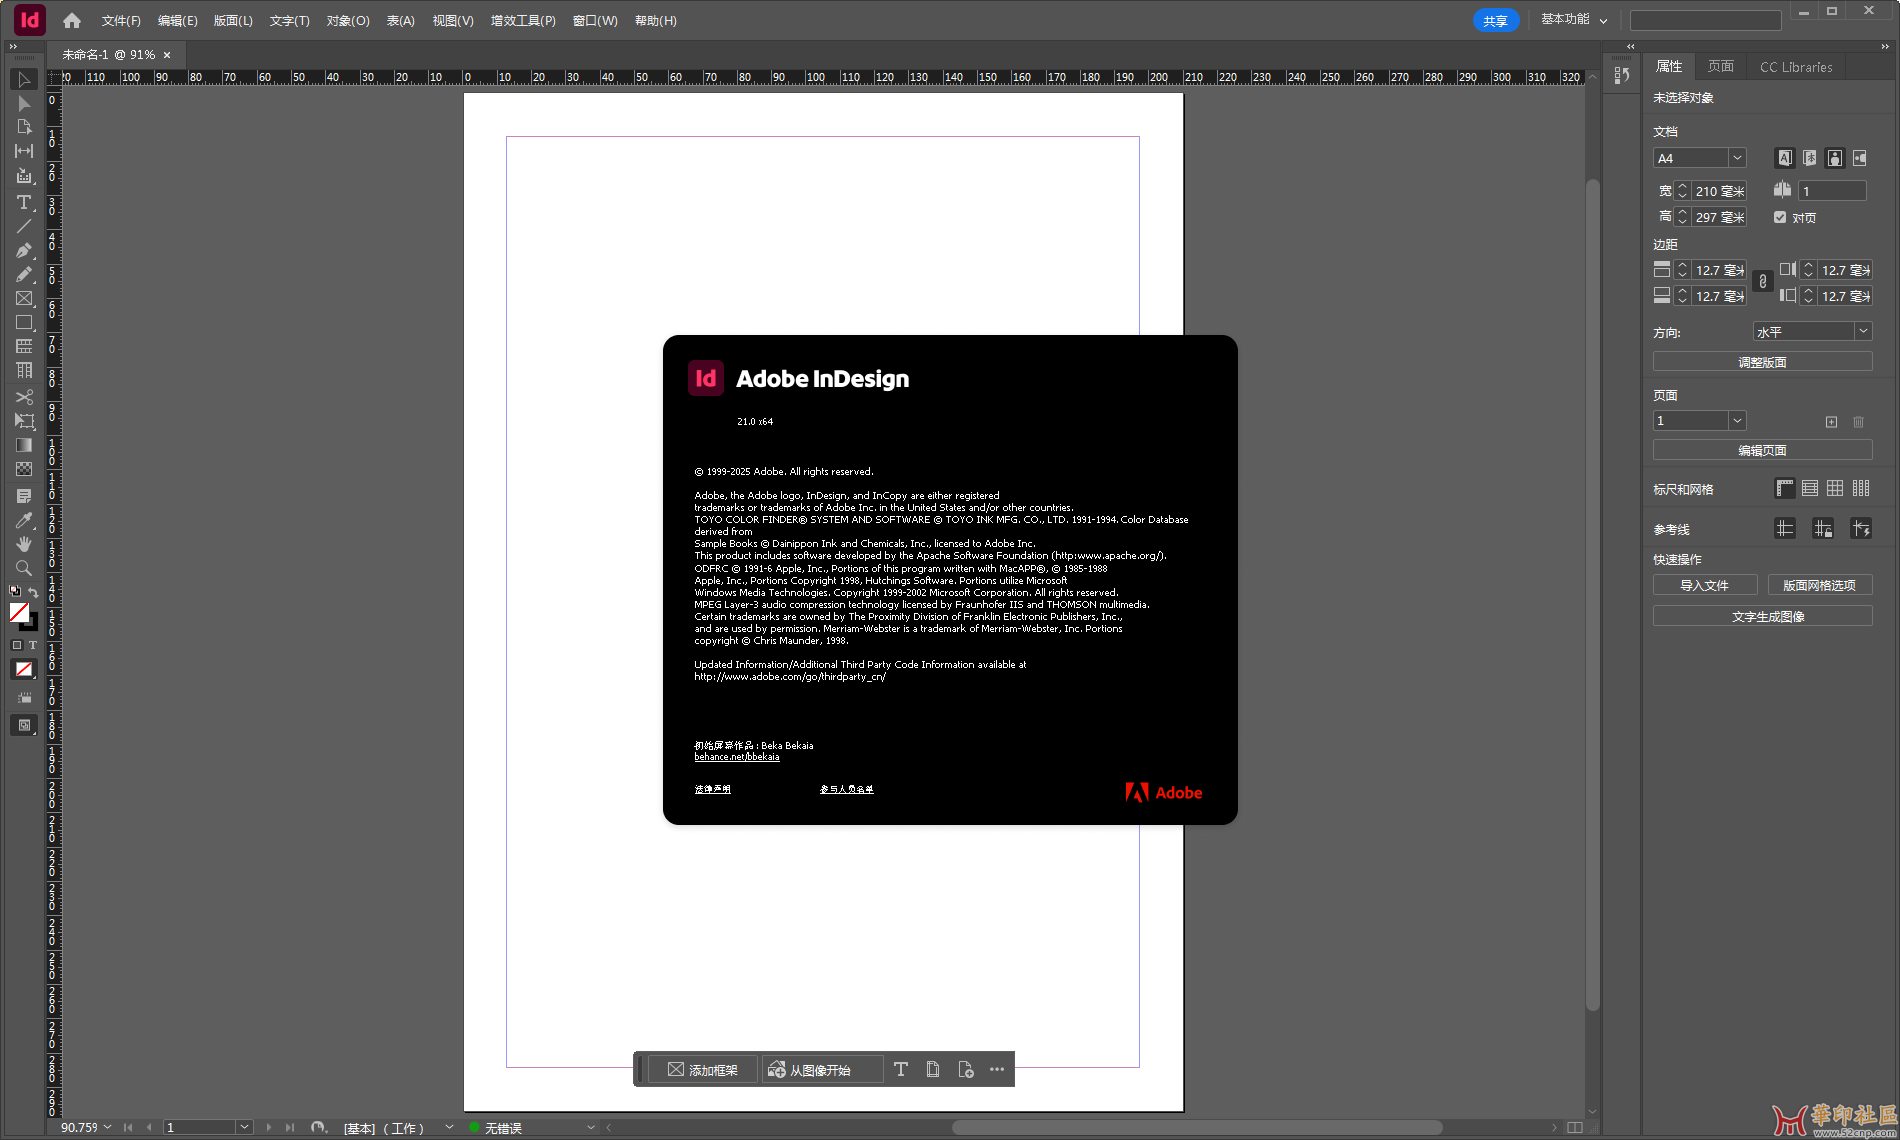
Task: Select the Eyedropper tool
Action: tap(24, 519)
